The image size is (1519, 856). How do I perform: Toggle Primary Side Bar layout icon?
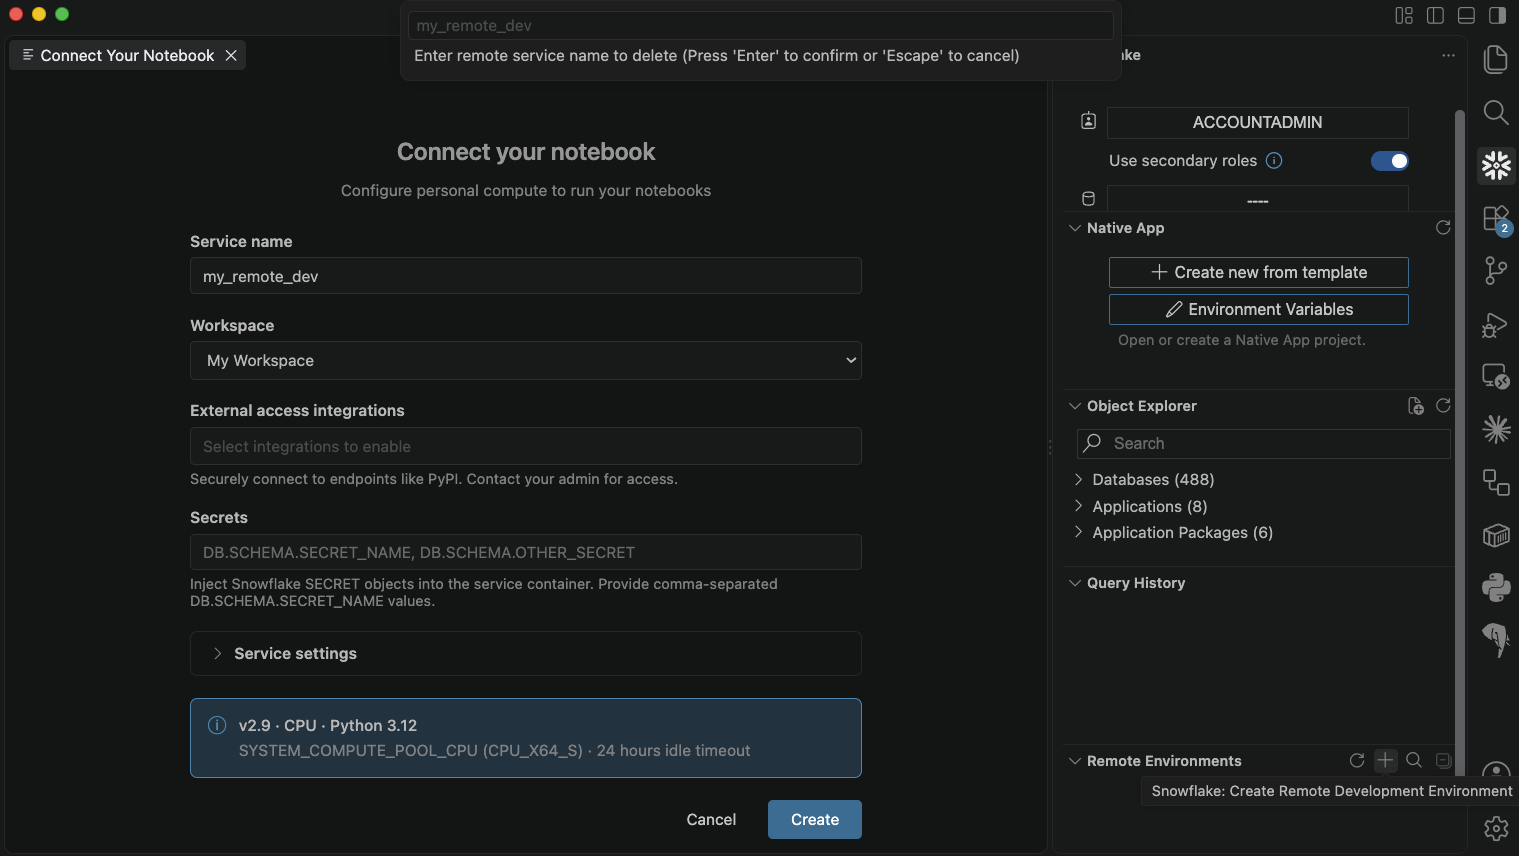pos(1435,15)
